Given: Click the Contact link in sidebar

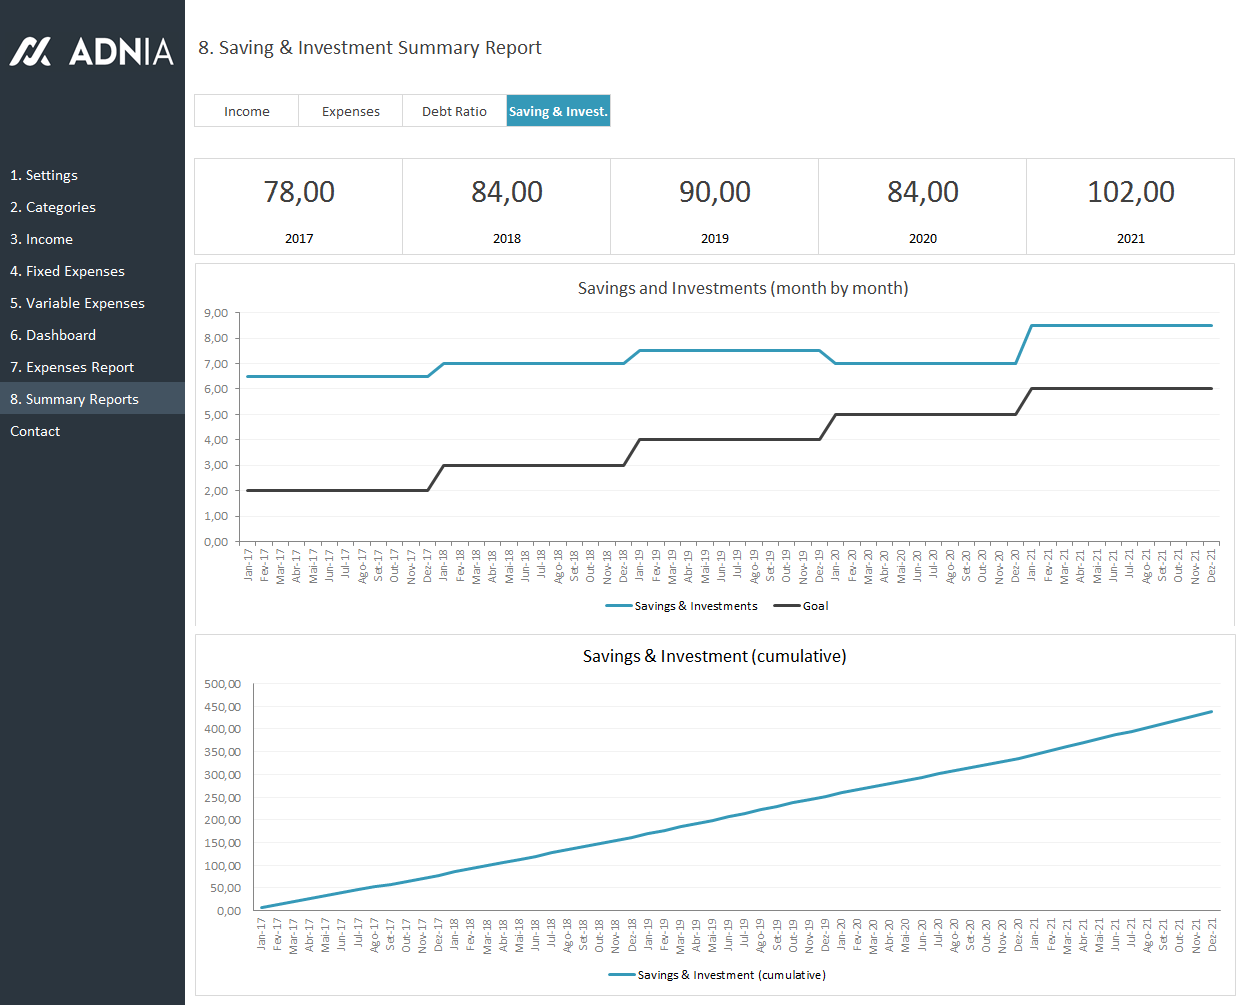Looking at the screenshot, I should coord(35,431).
